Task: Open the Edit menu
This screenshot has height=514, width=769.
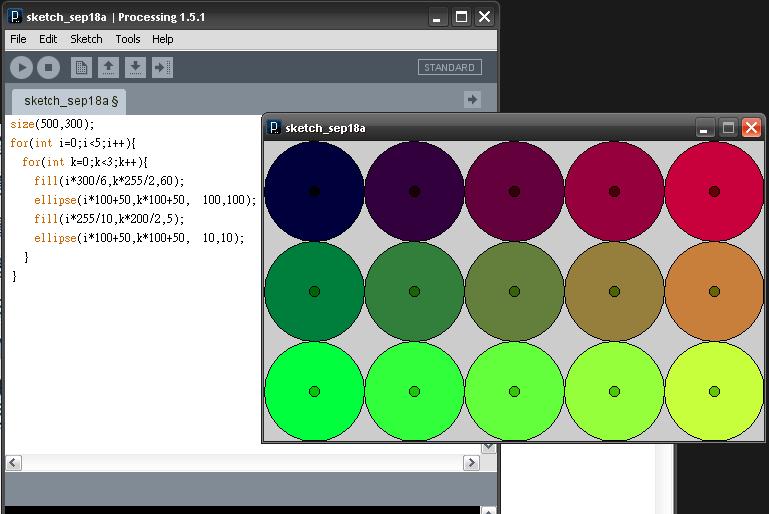Action: click(48, 39)
